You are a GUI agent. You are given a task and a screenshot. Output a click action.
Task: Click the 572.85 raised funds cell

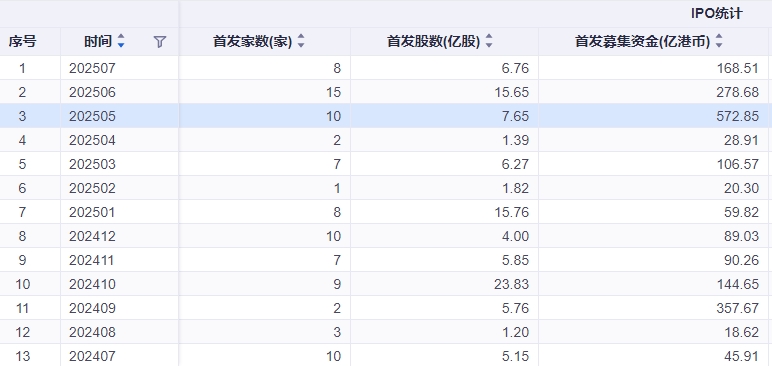click(x=654, y=116)
